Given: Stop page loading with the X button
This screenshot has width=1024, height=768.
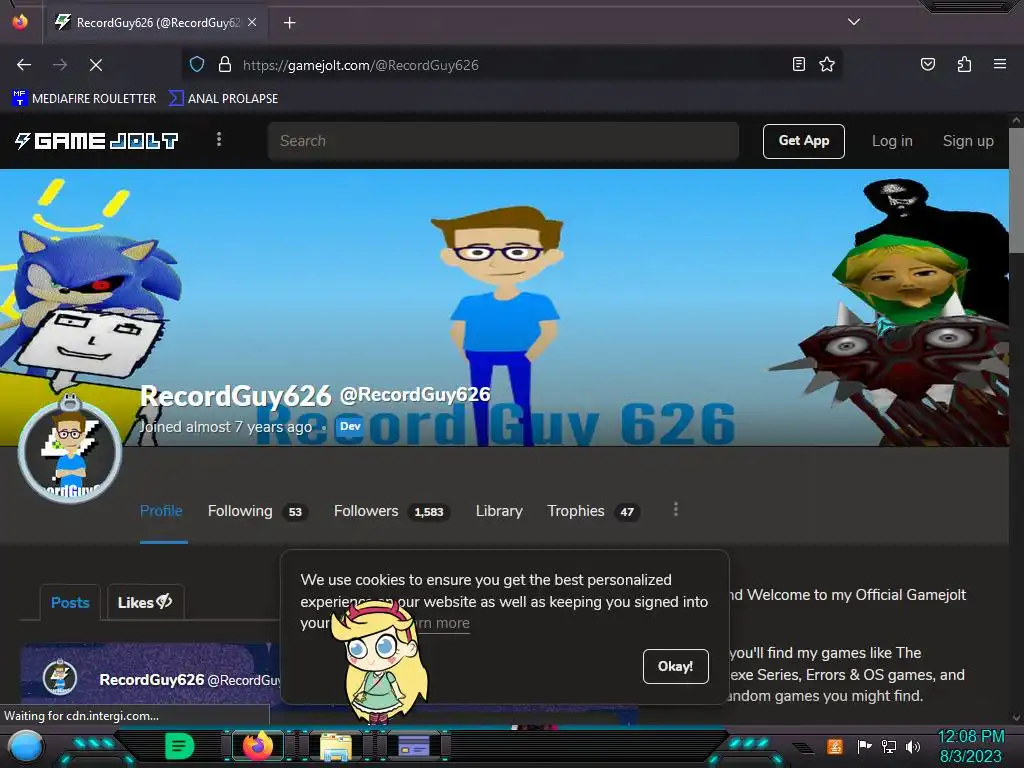Looking at the screenshot, I should point(95,65).
